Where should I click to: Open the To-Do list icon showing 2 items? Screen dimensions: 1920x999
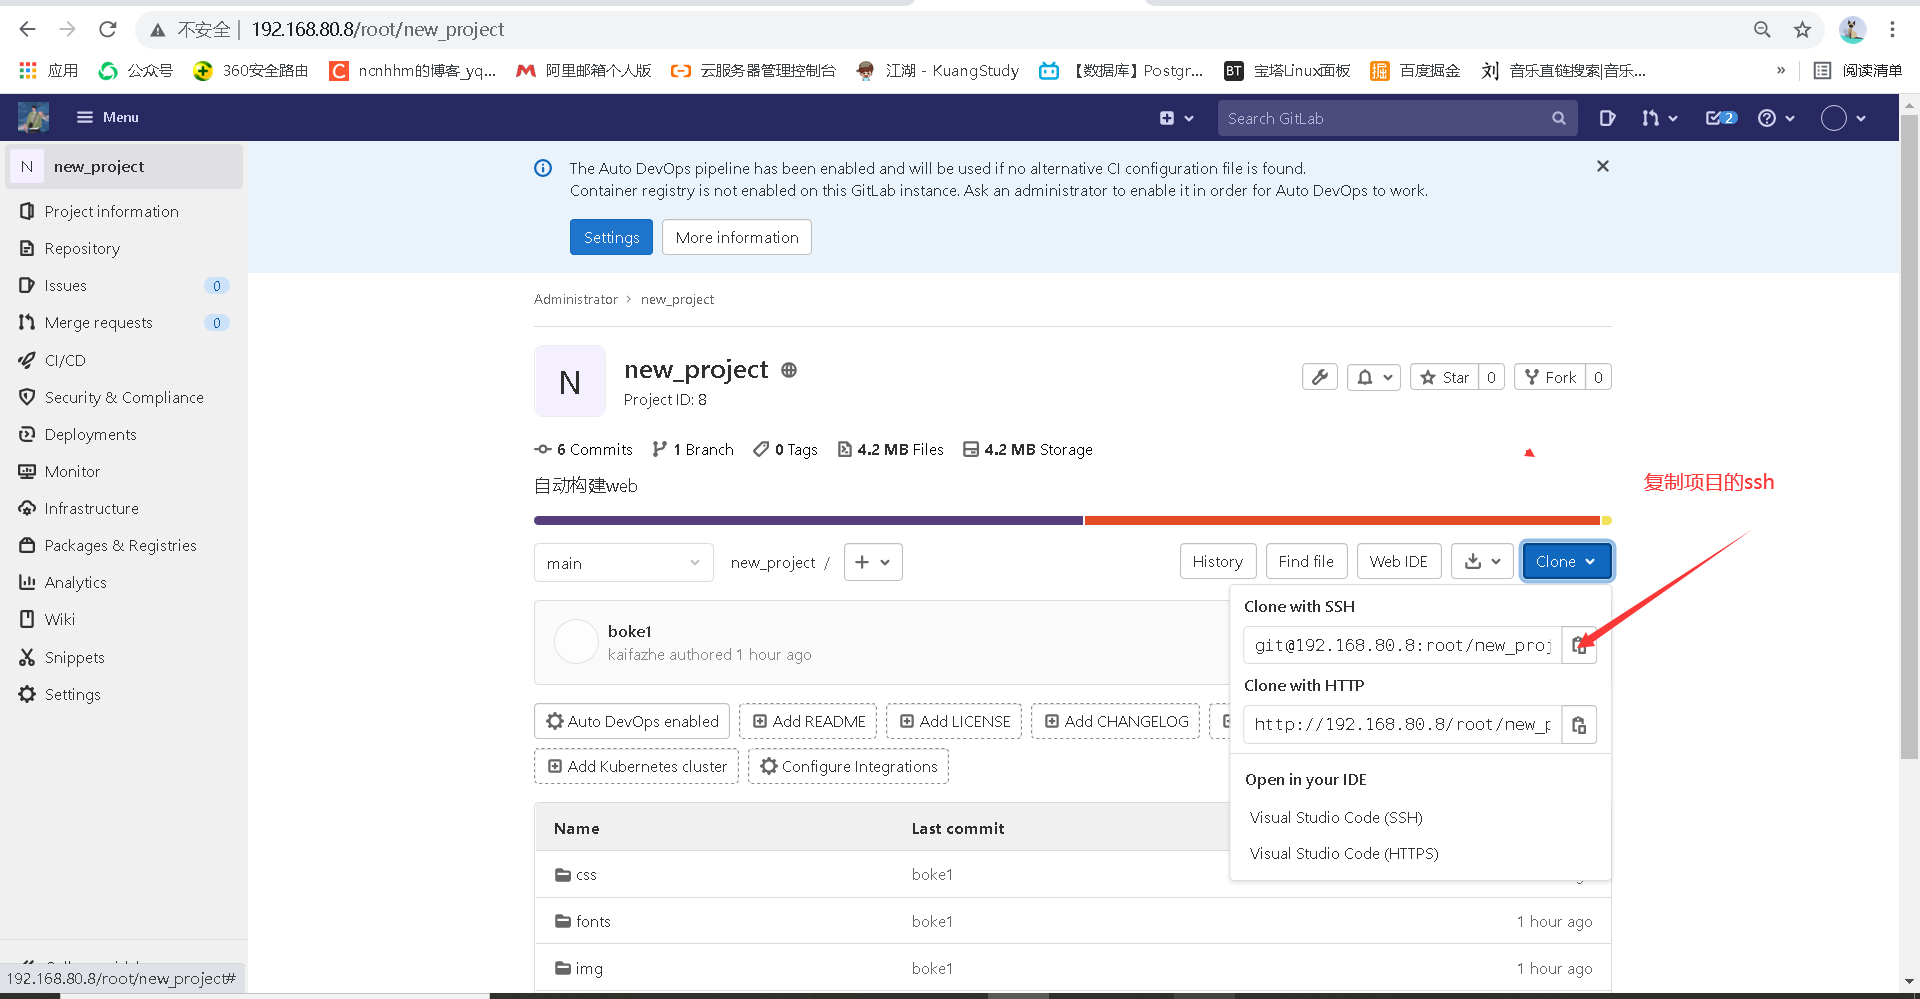pos(1716,118)
